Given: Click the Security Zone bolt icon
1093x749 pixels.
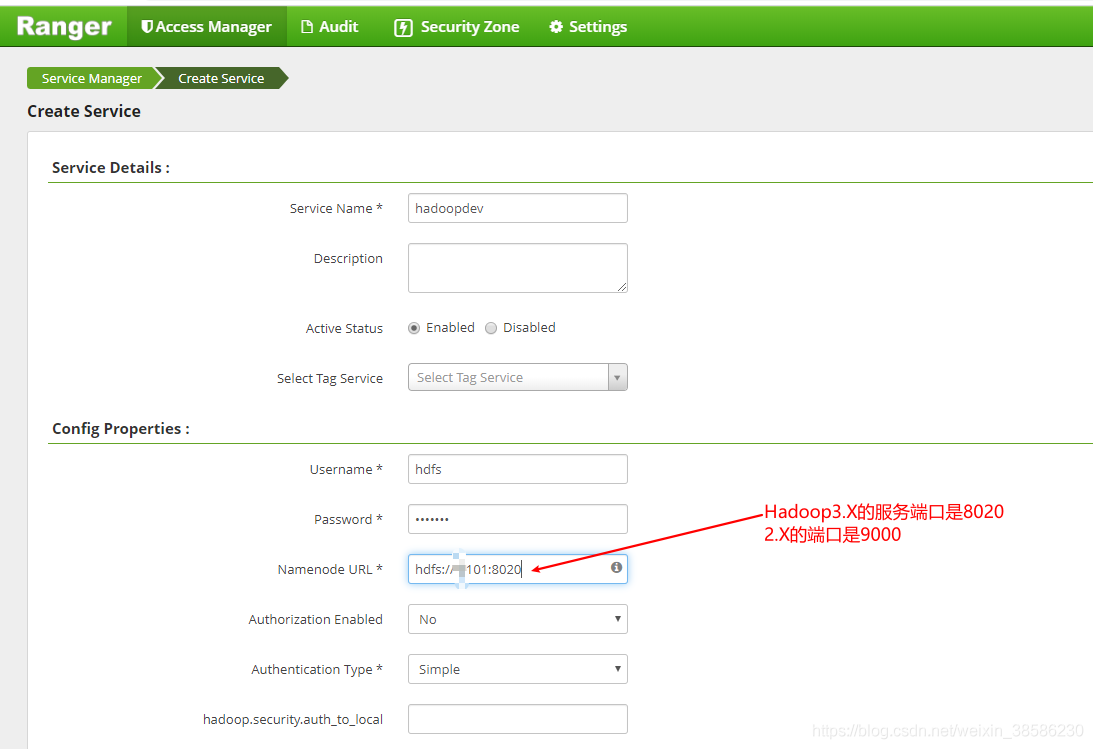Looking at the screenshot, I should (403, 27).
